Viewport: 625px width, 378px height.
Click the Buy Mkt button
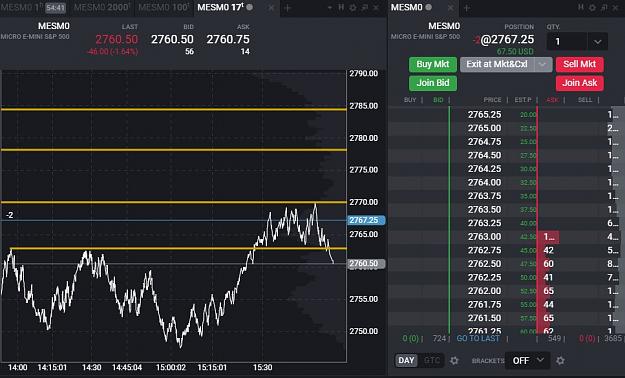(x=433, y=64)
